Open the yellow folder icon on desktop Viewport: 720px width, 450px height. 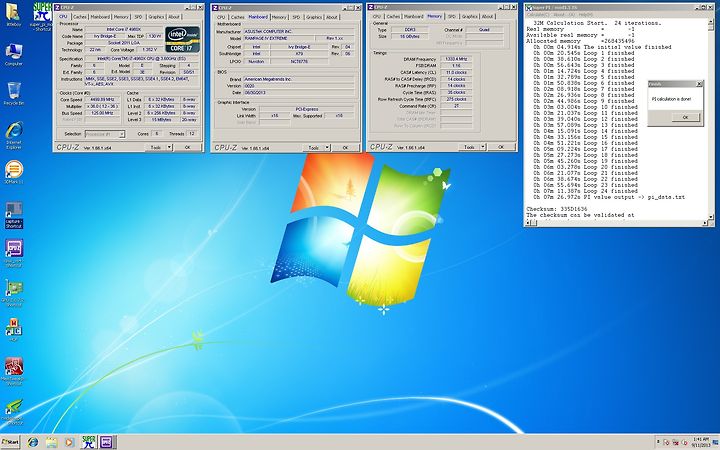click(13, 15)
